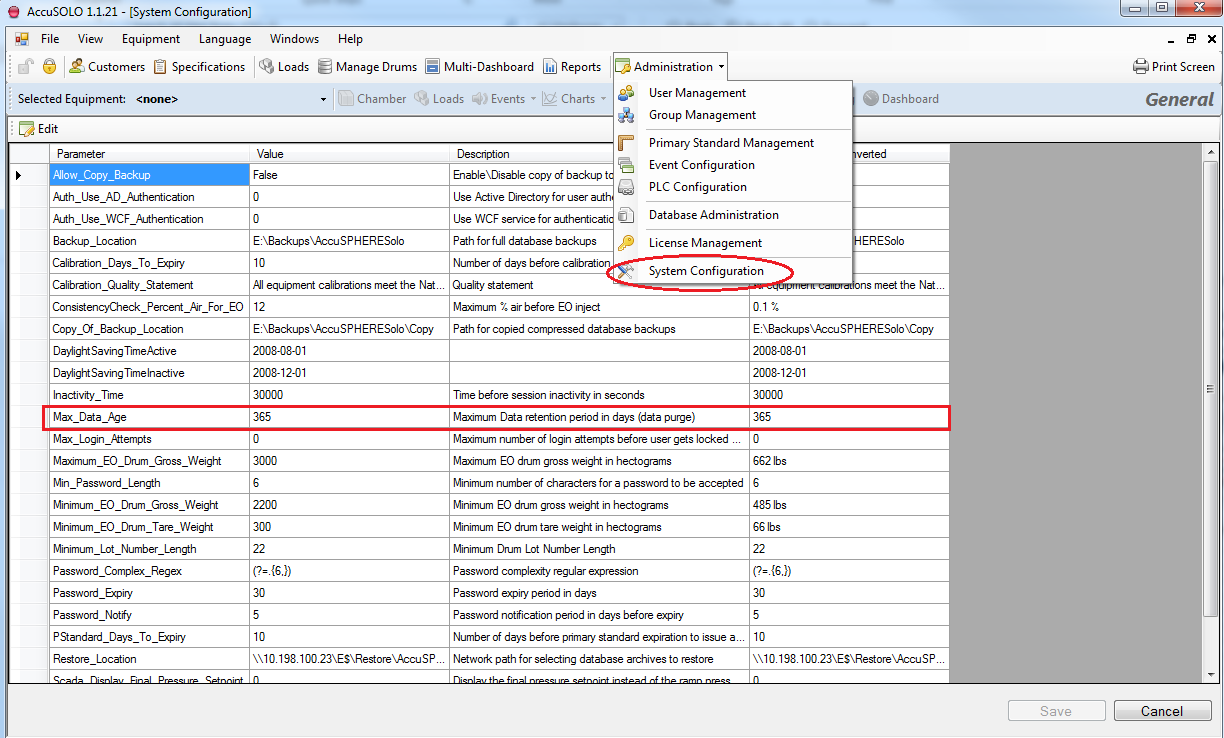Sort by the Parameter column header
This screenshot has width=1224, height=738.
click(x=148, y=154)
